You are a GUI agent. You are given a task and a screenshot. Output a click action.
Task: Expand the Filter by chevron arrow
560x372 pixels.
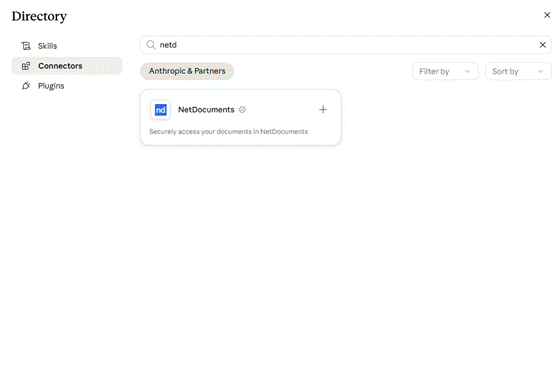point(467,71)
